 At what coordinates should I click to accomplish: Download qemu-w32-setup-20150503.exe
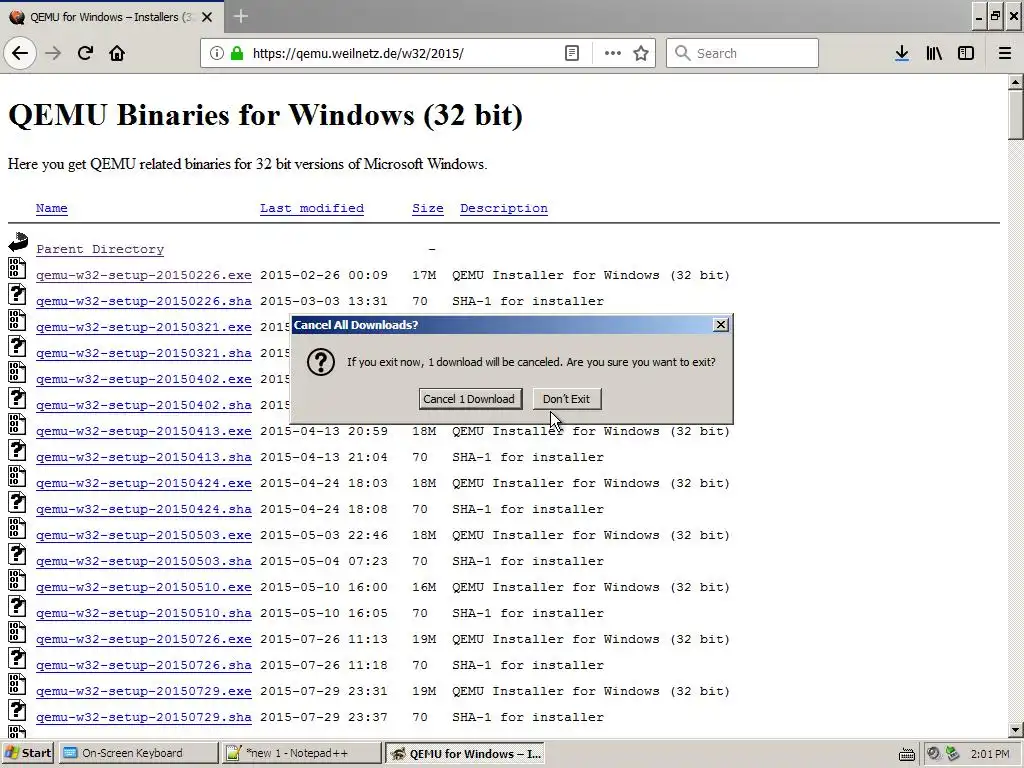144,535
